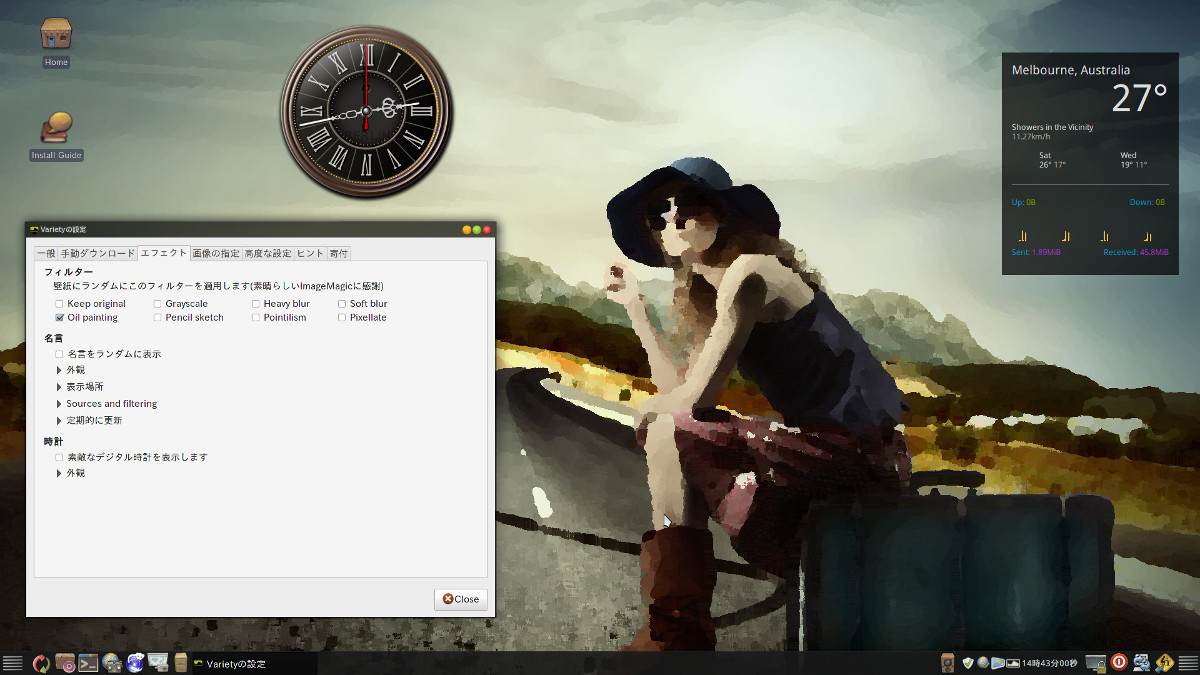The width and height of the screenshot is (1200, 675).
Task: Launch the package box with disc icon
Action: coord(65,662)
